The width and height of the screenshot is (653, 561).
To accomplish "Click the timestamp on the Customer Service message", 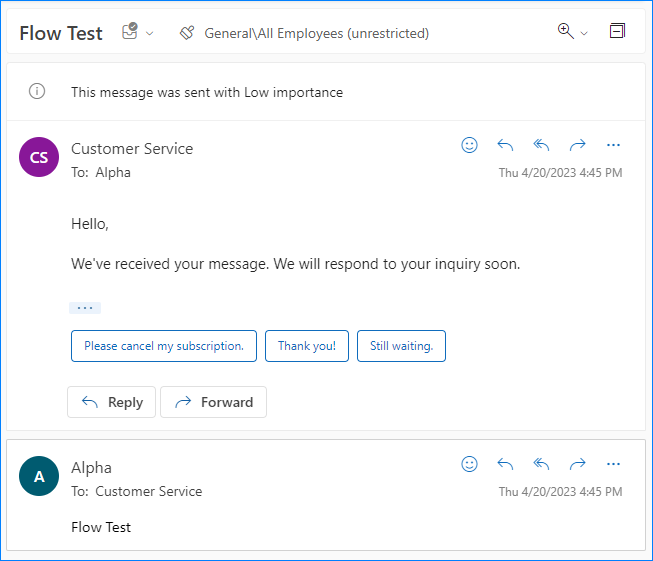I will (x=561, y=172).
